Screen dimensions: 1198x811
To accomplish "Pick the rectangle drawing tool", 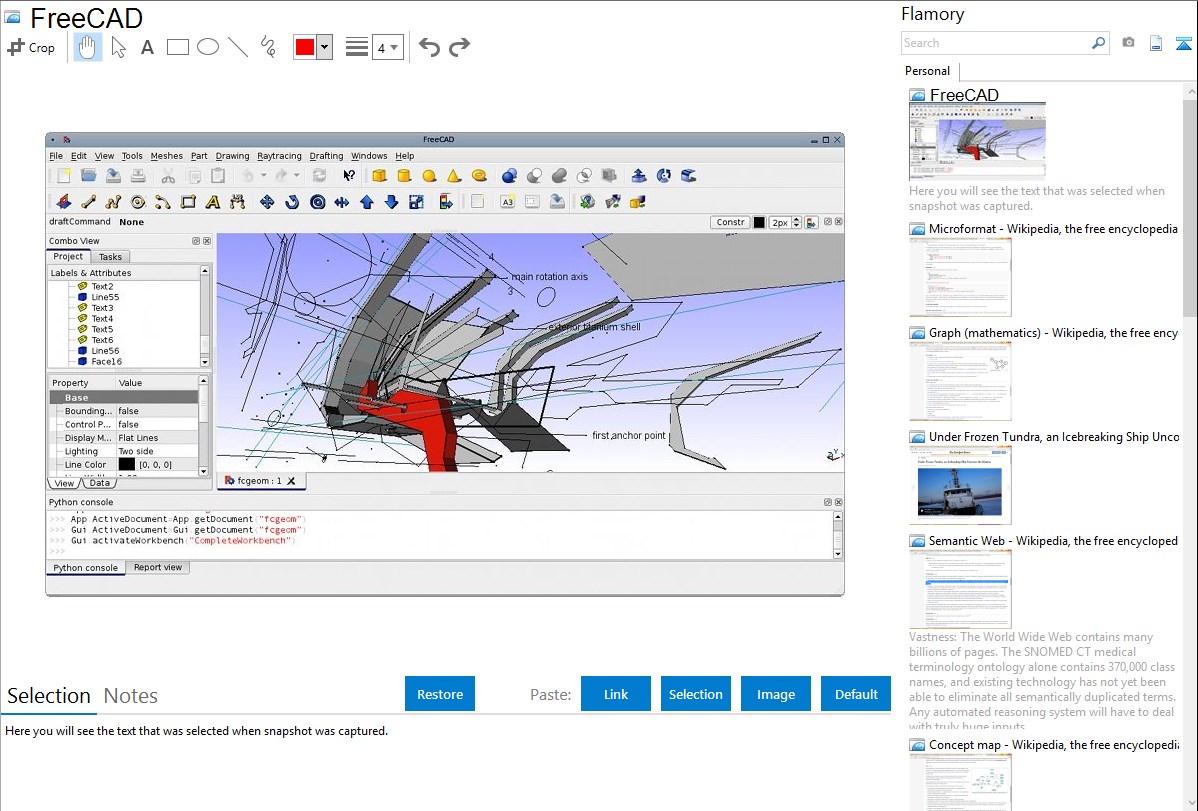I will [177, 47].
